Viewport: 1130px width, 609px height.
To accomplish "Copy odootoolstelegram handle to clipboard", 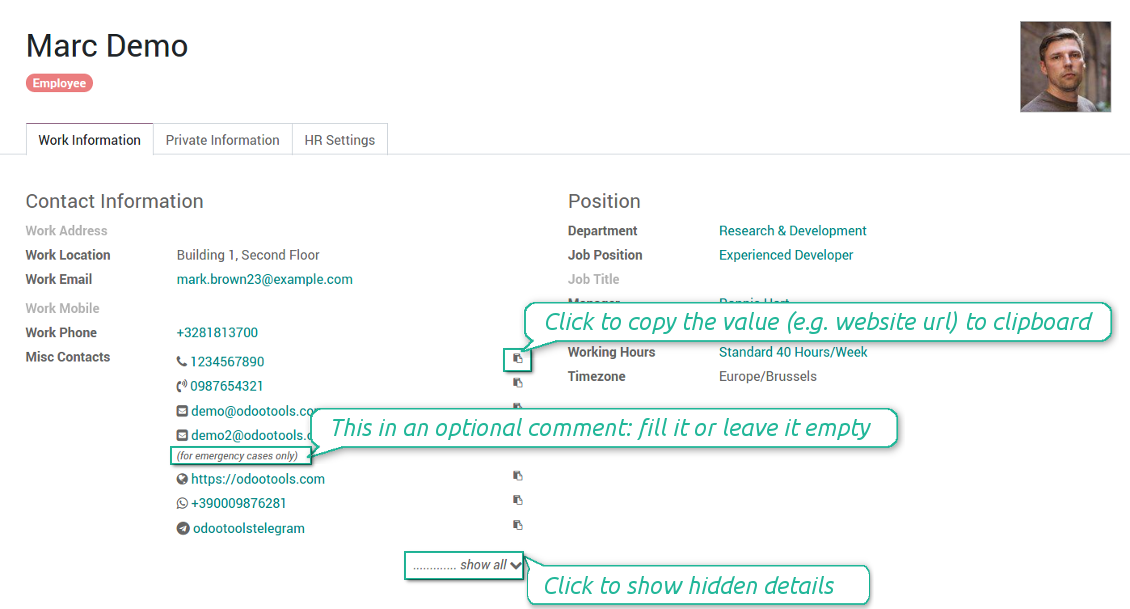I will 518,525.
